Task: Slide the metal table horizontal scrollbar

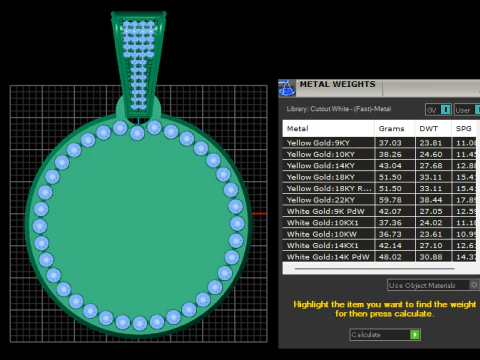Action: pyautogui.click(x=374, y=268)
